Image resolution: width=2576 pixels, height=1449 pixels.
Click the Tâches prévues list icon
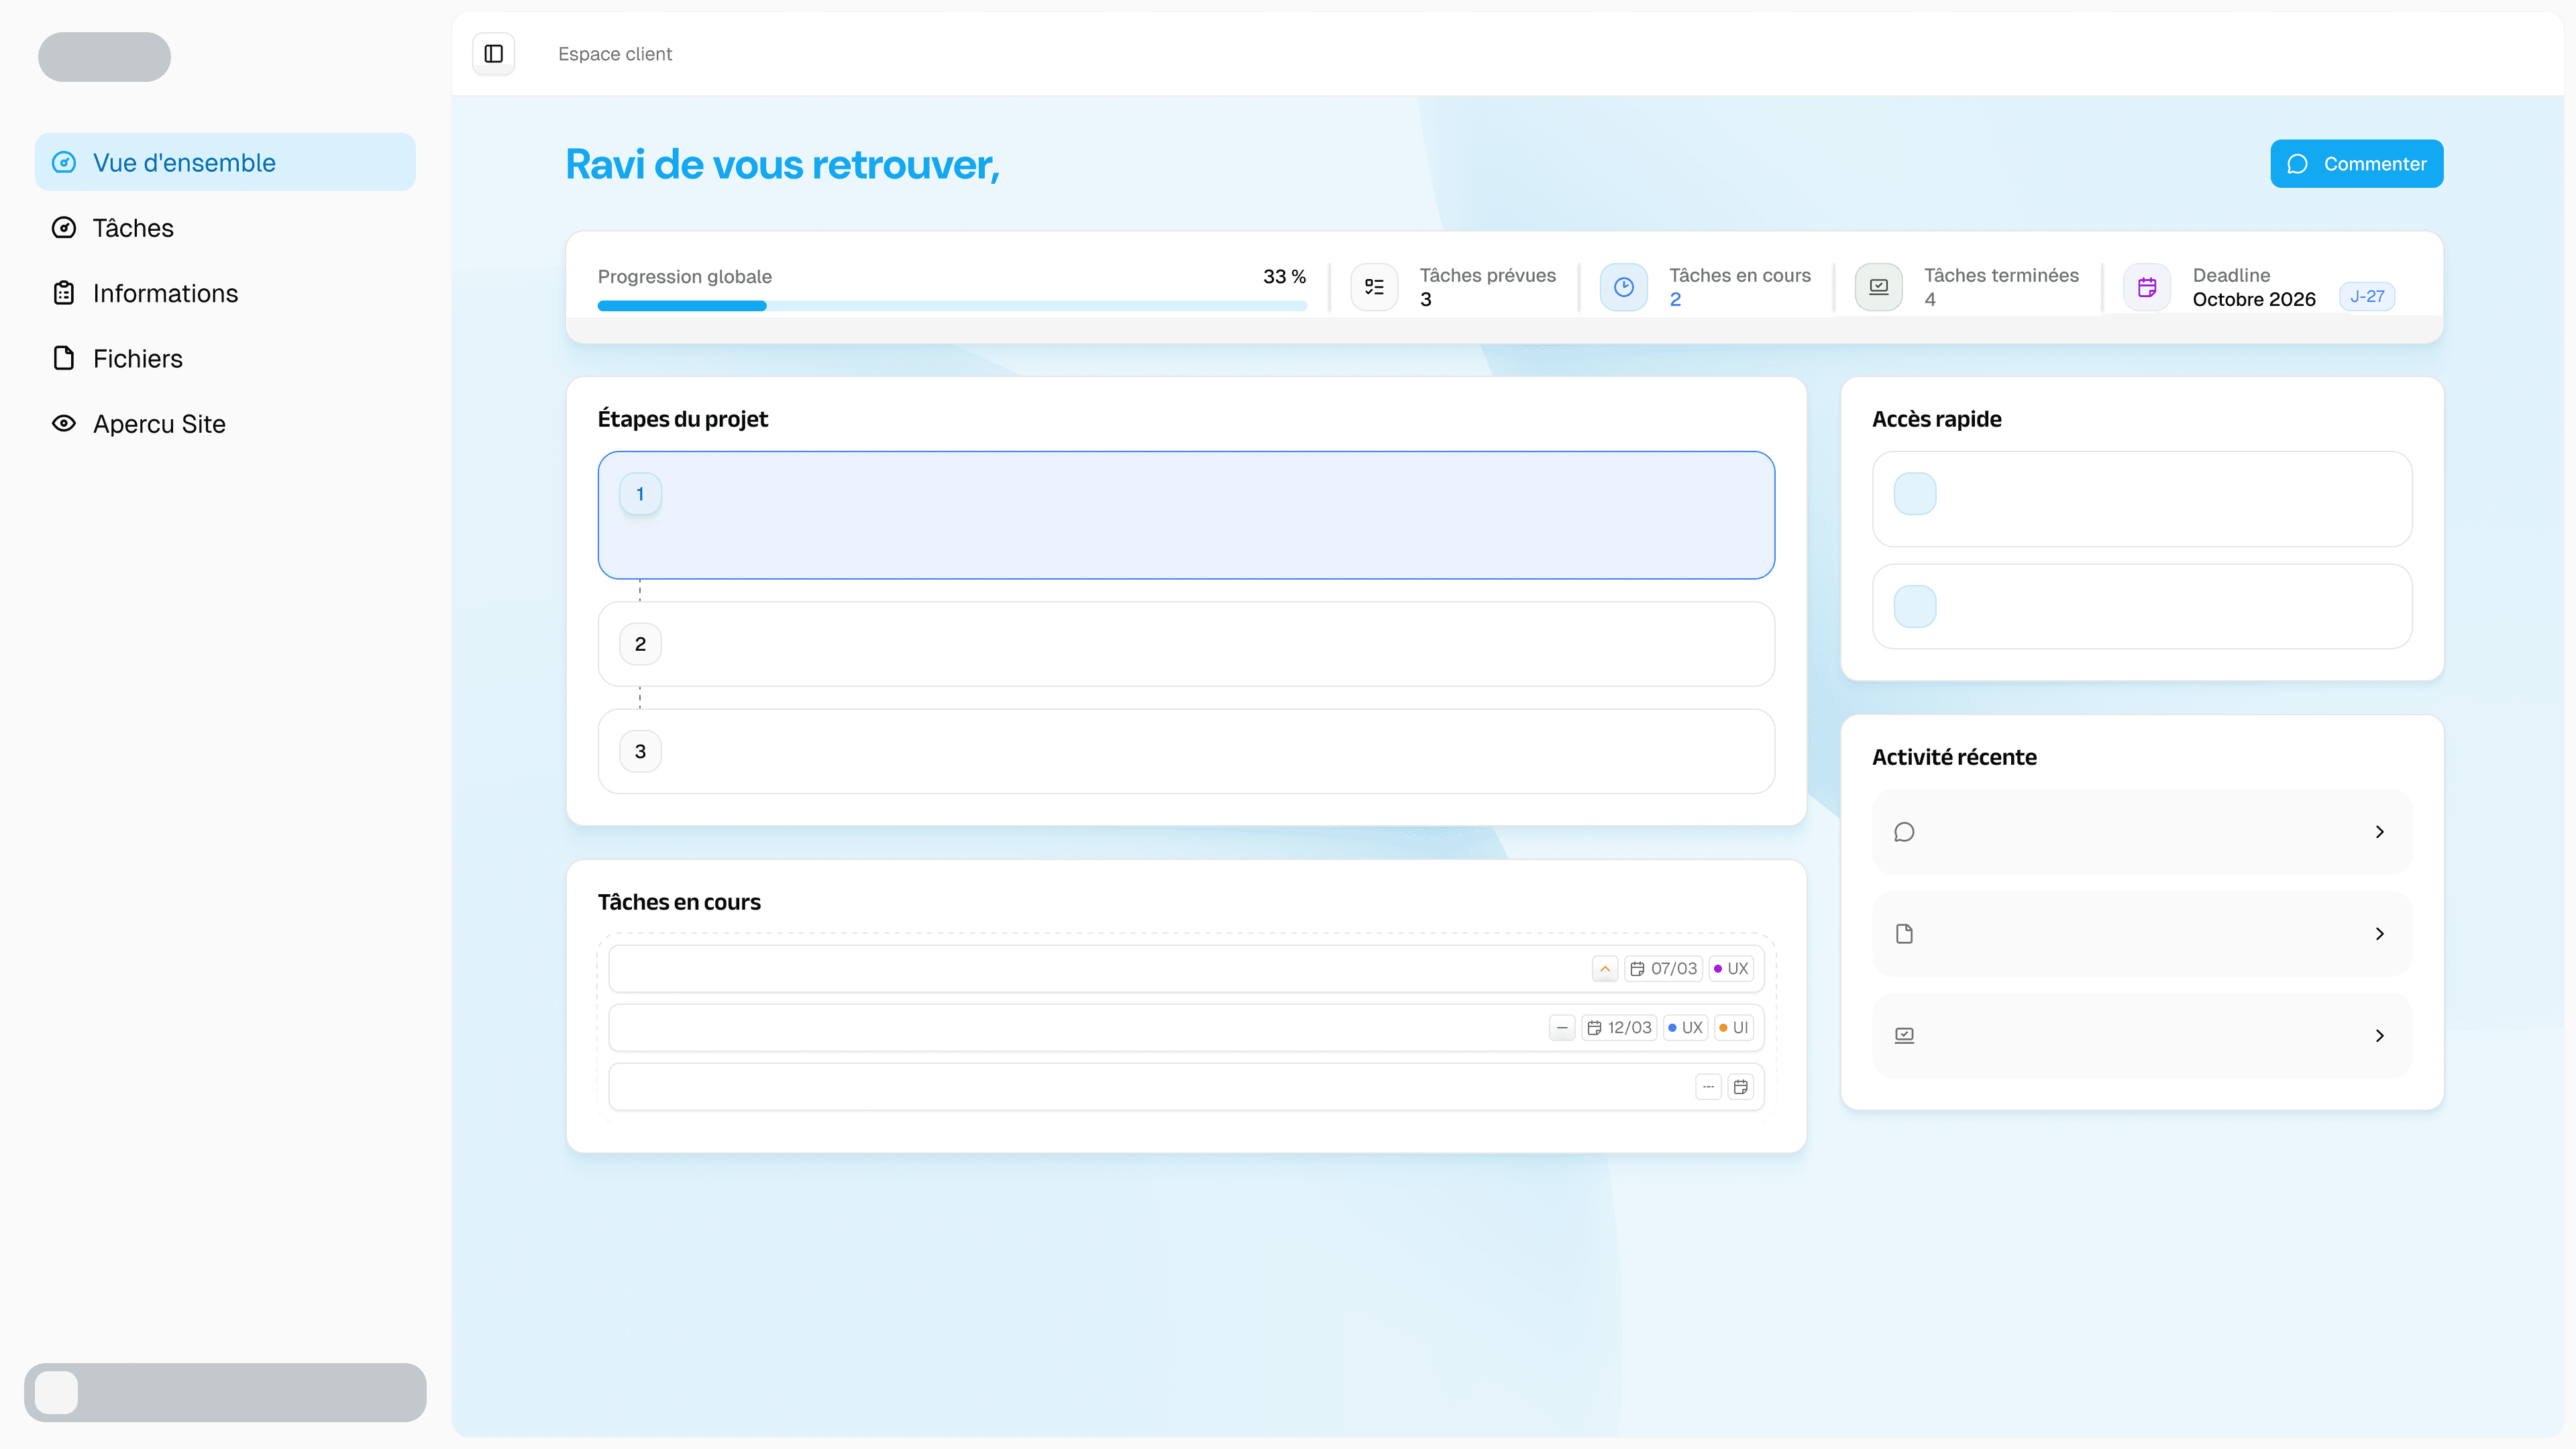pyautogui.click(x=1374, y=287)
